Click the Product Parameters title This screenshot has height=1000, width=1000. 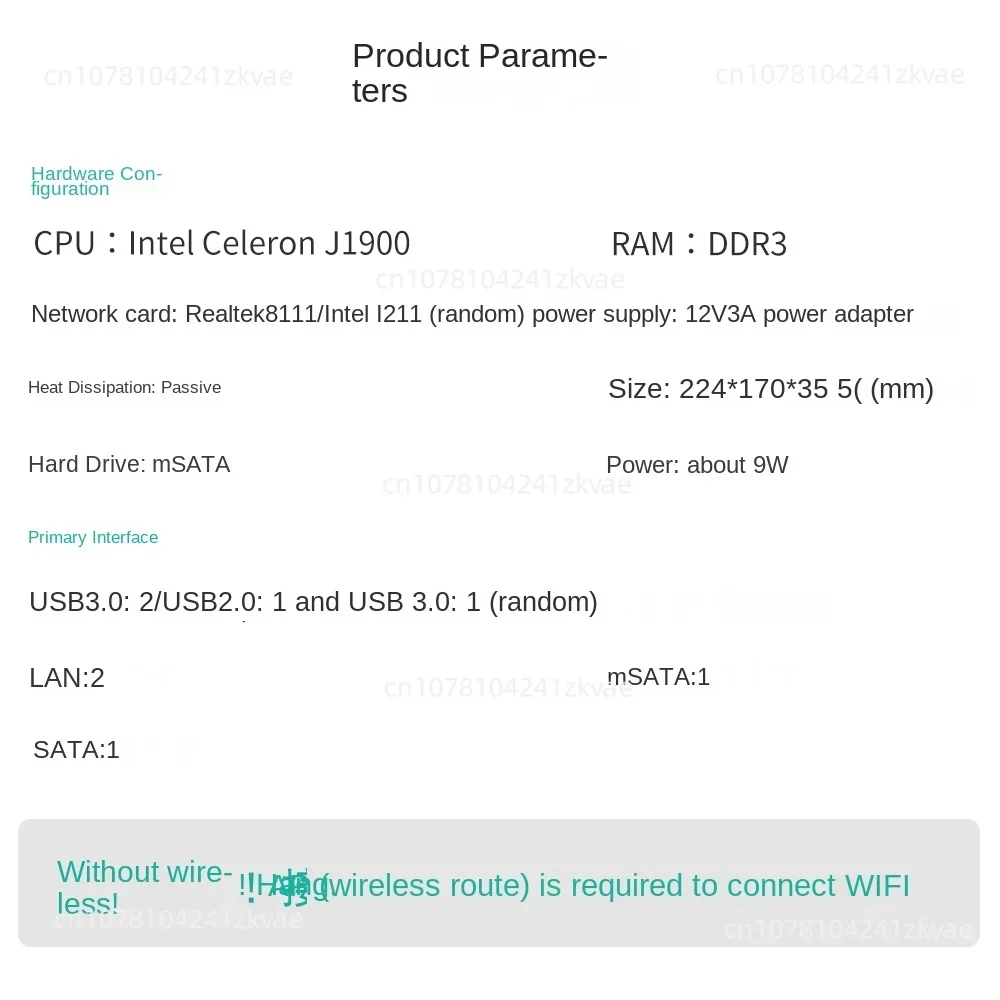click(480, 73)
